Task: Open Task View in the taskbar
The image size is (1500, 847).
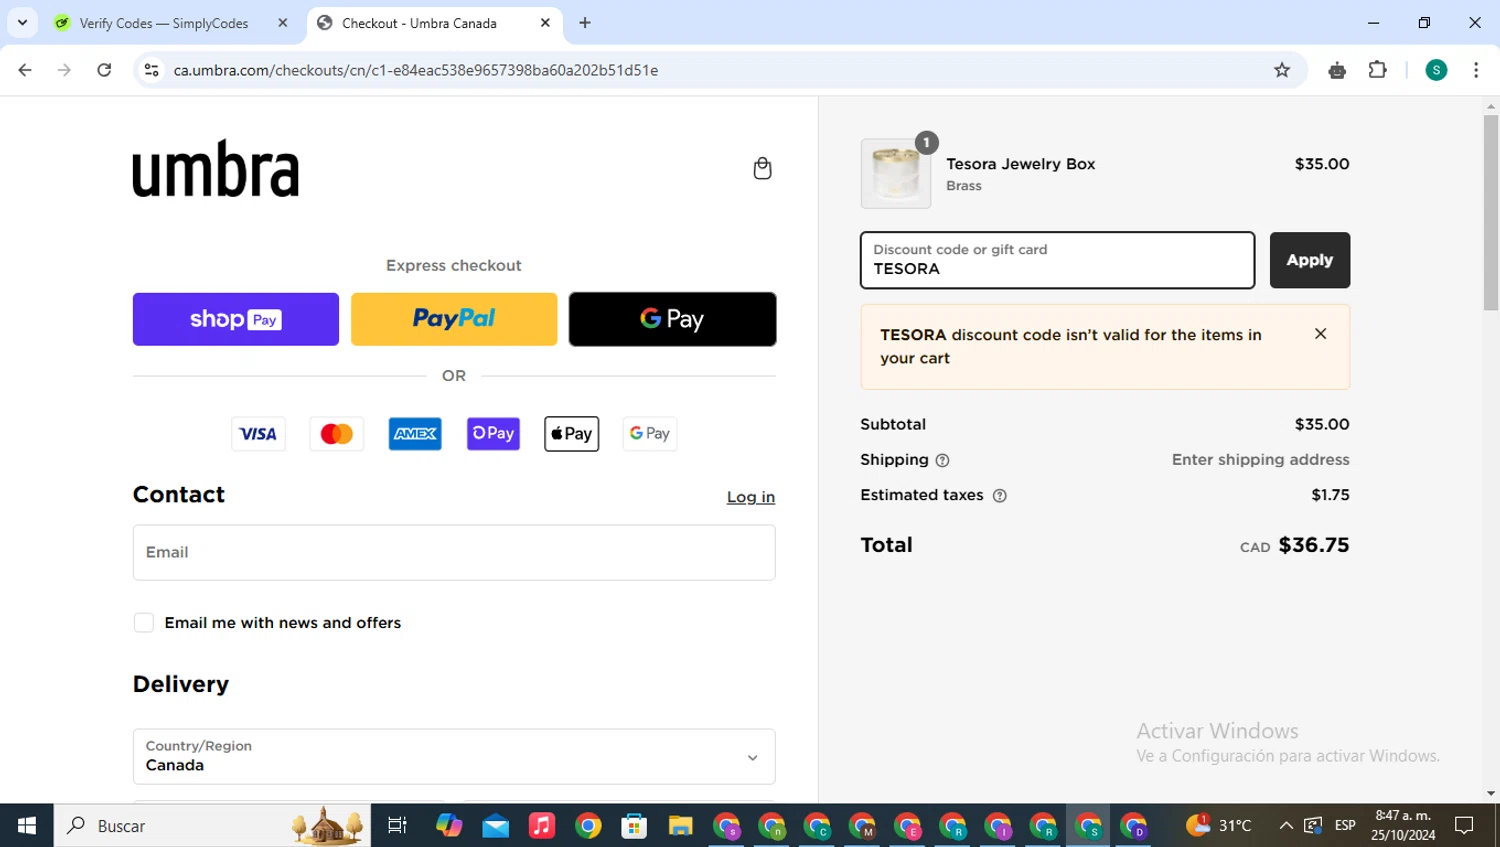Action: click(397, 825)
